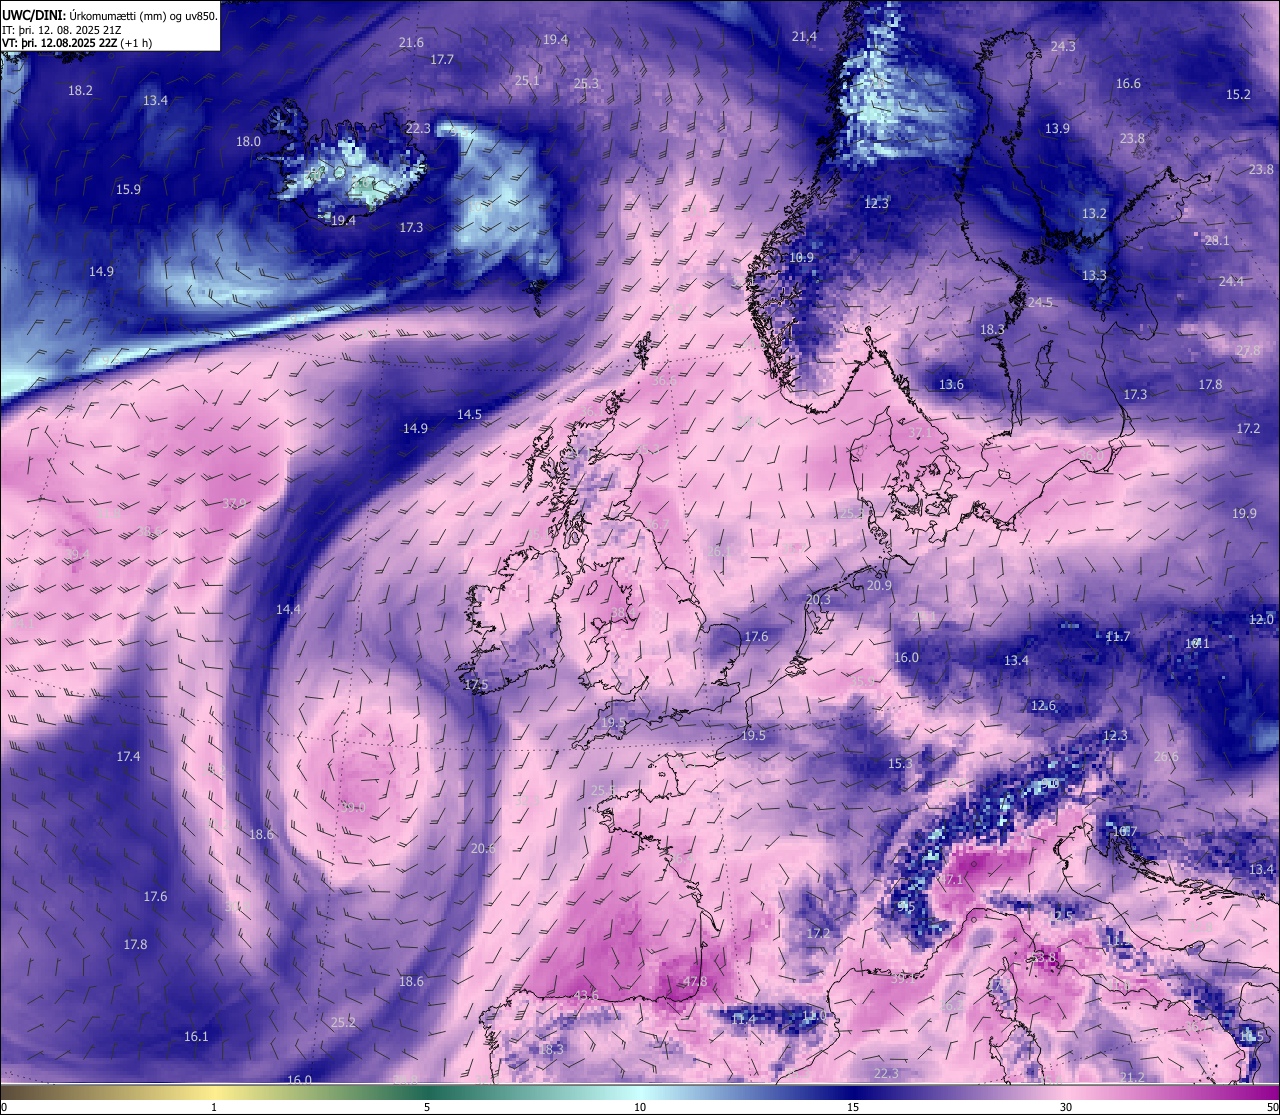
Task: Click the 13.2 value label
Action: click(1094, 214)
